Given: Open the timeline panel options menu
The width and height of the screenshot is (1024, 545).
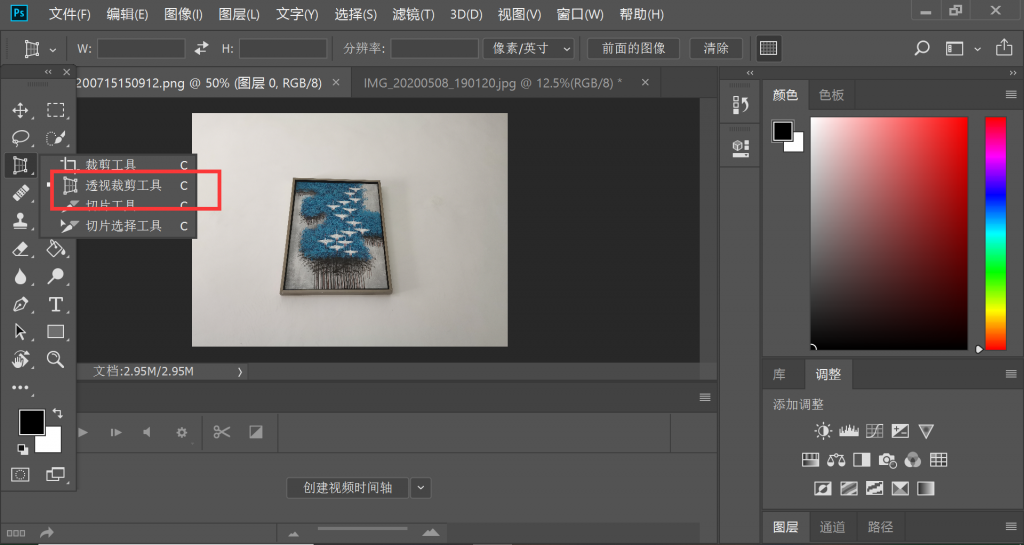Looking at the screenshot, I should (705, 397).
